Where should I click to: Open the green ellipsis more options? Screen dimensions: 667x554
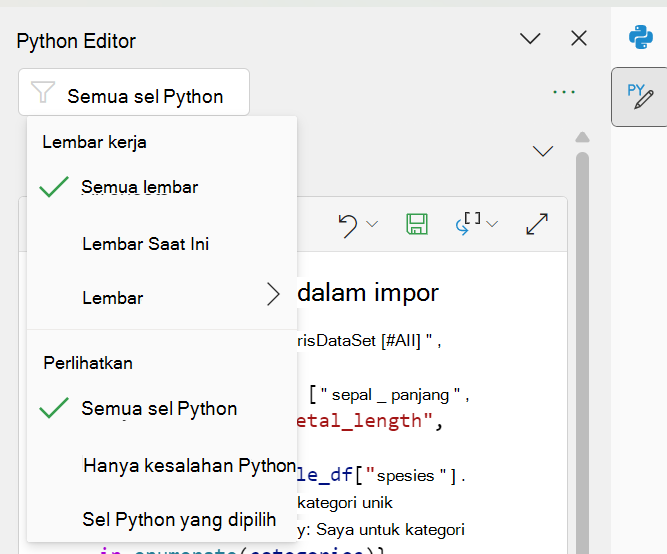[x=564, y=92]
